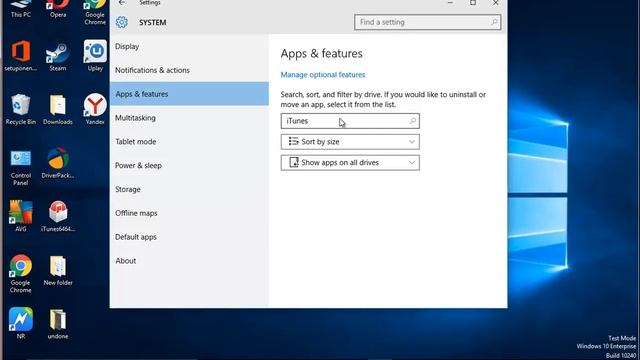Launch the Yandex browser shortcut
Screen dimensions: 640x360
[x=95, y=109]
